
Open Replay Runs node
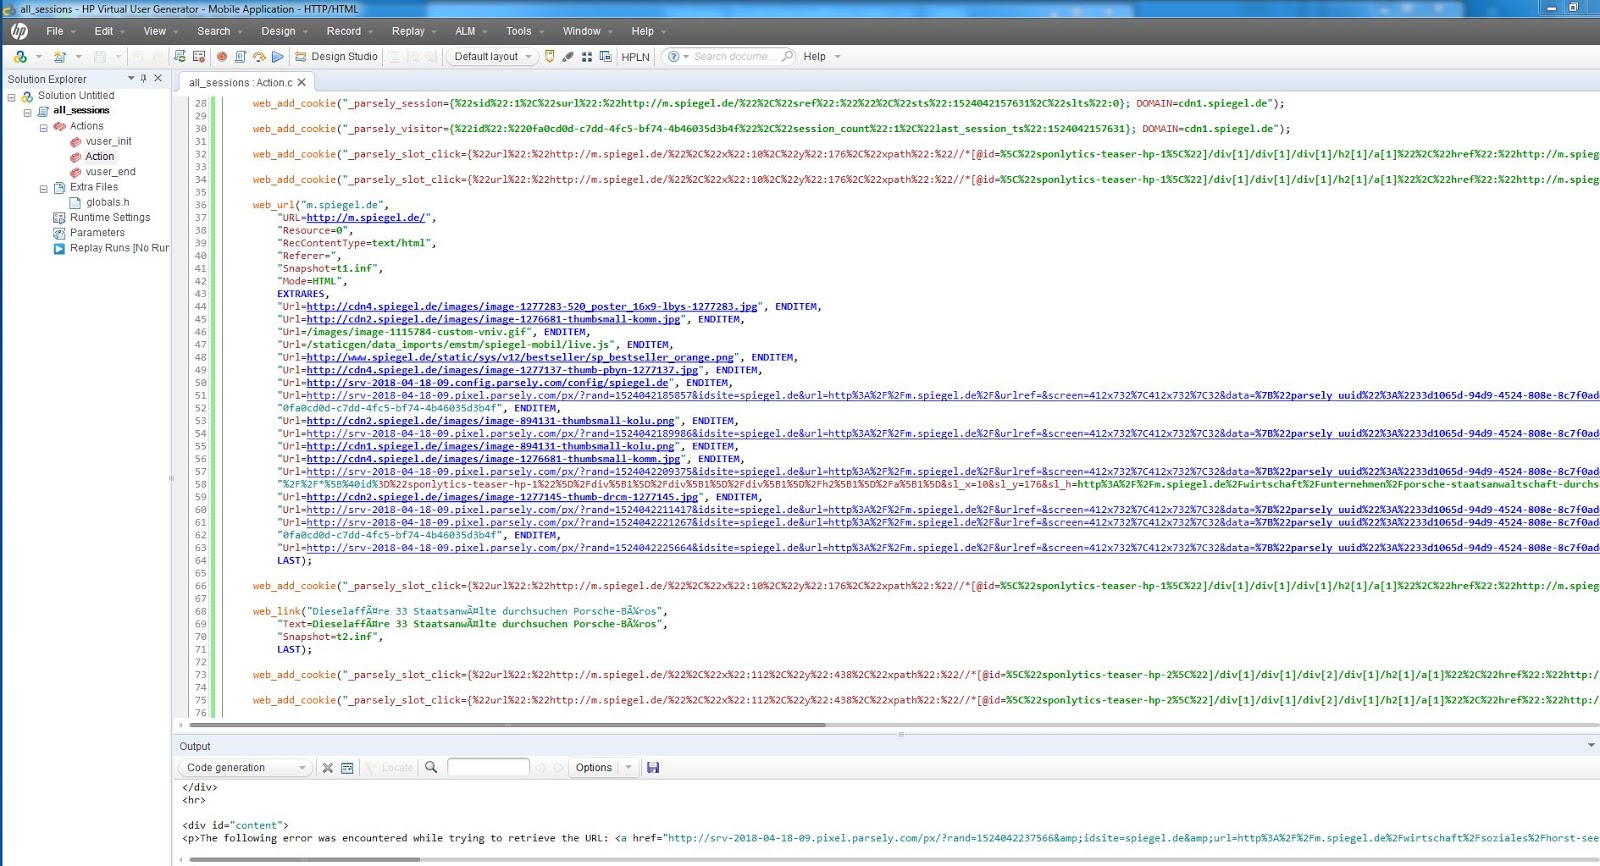[119, 248]
